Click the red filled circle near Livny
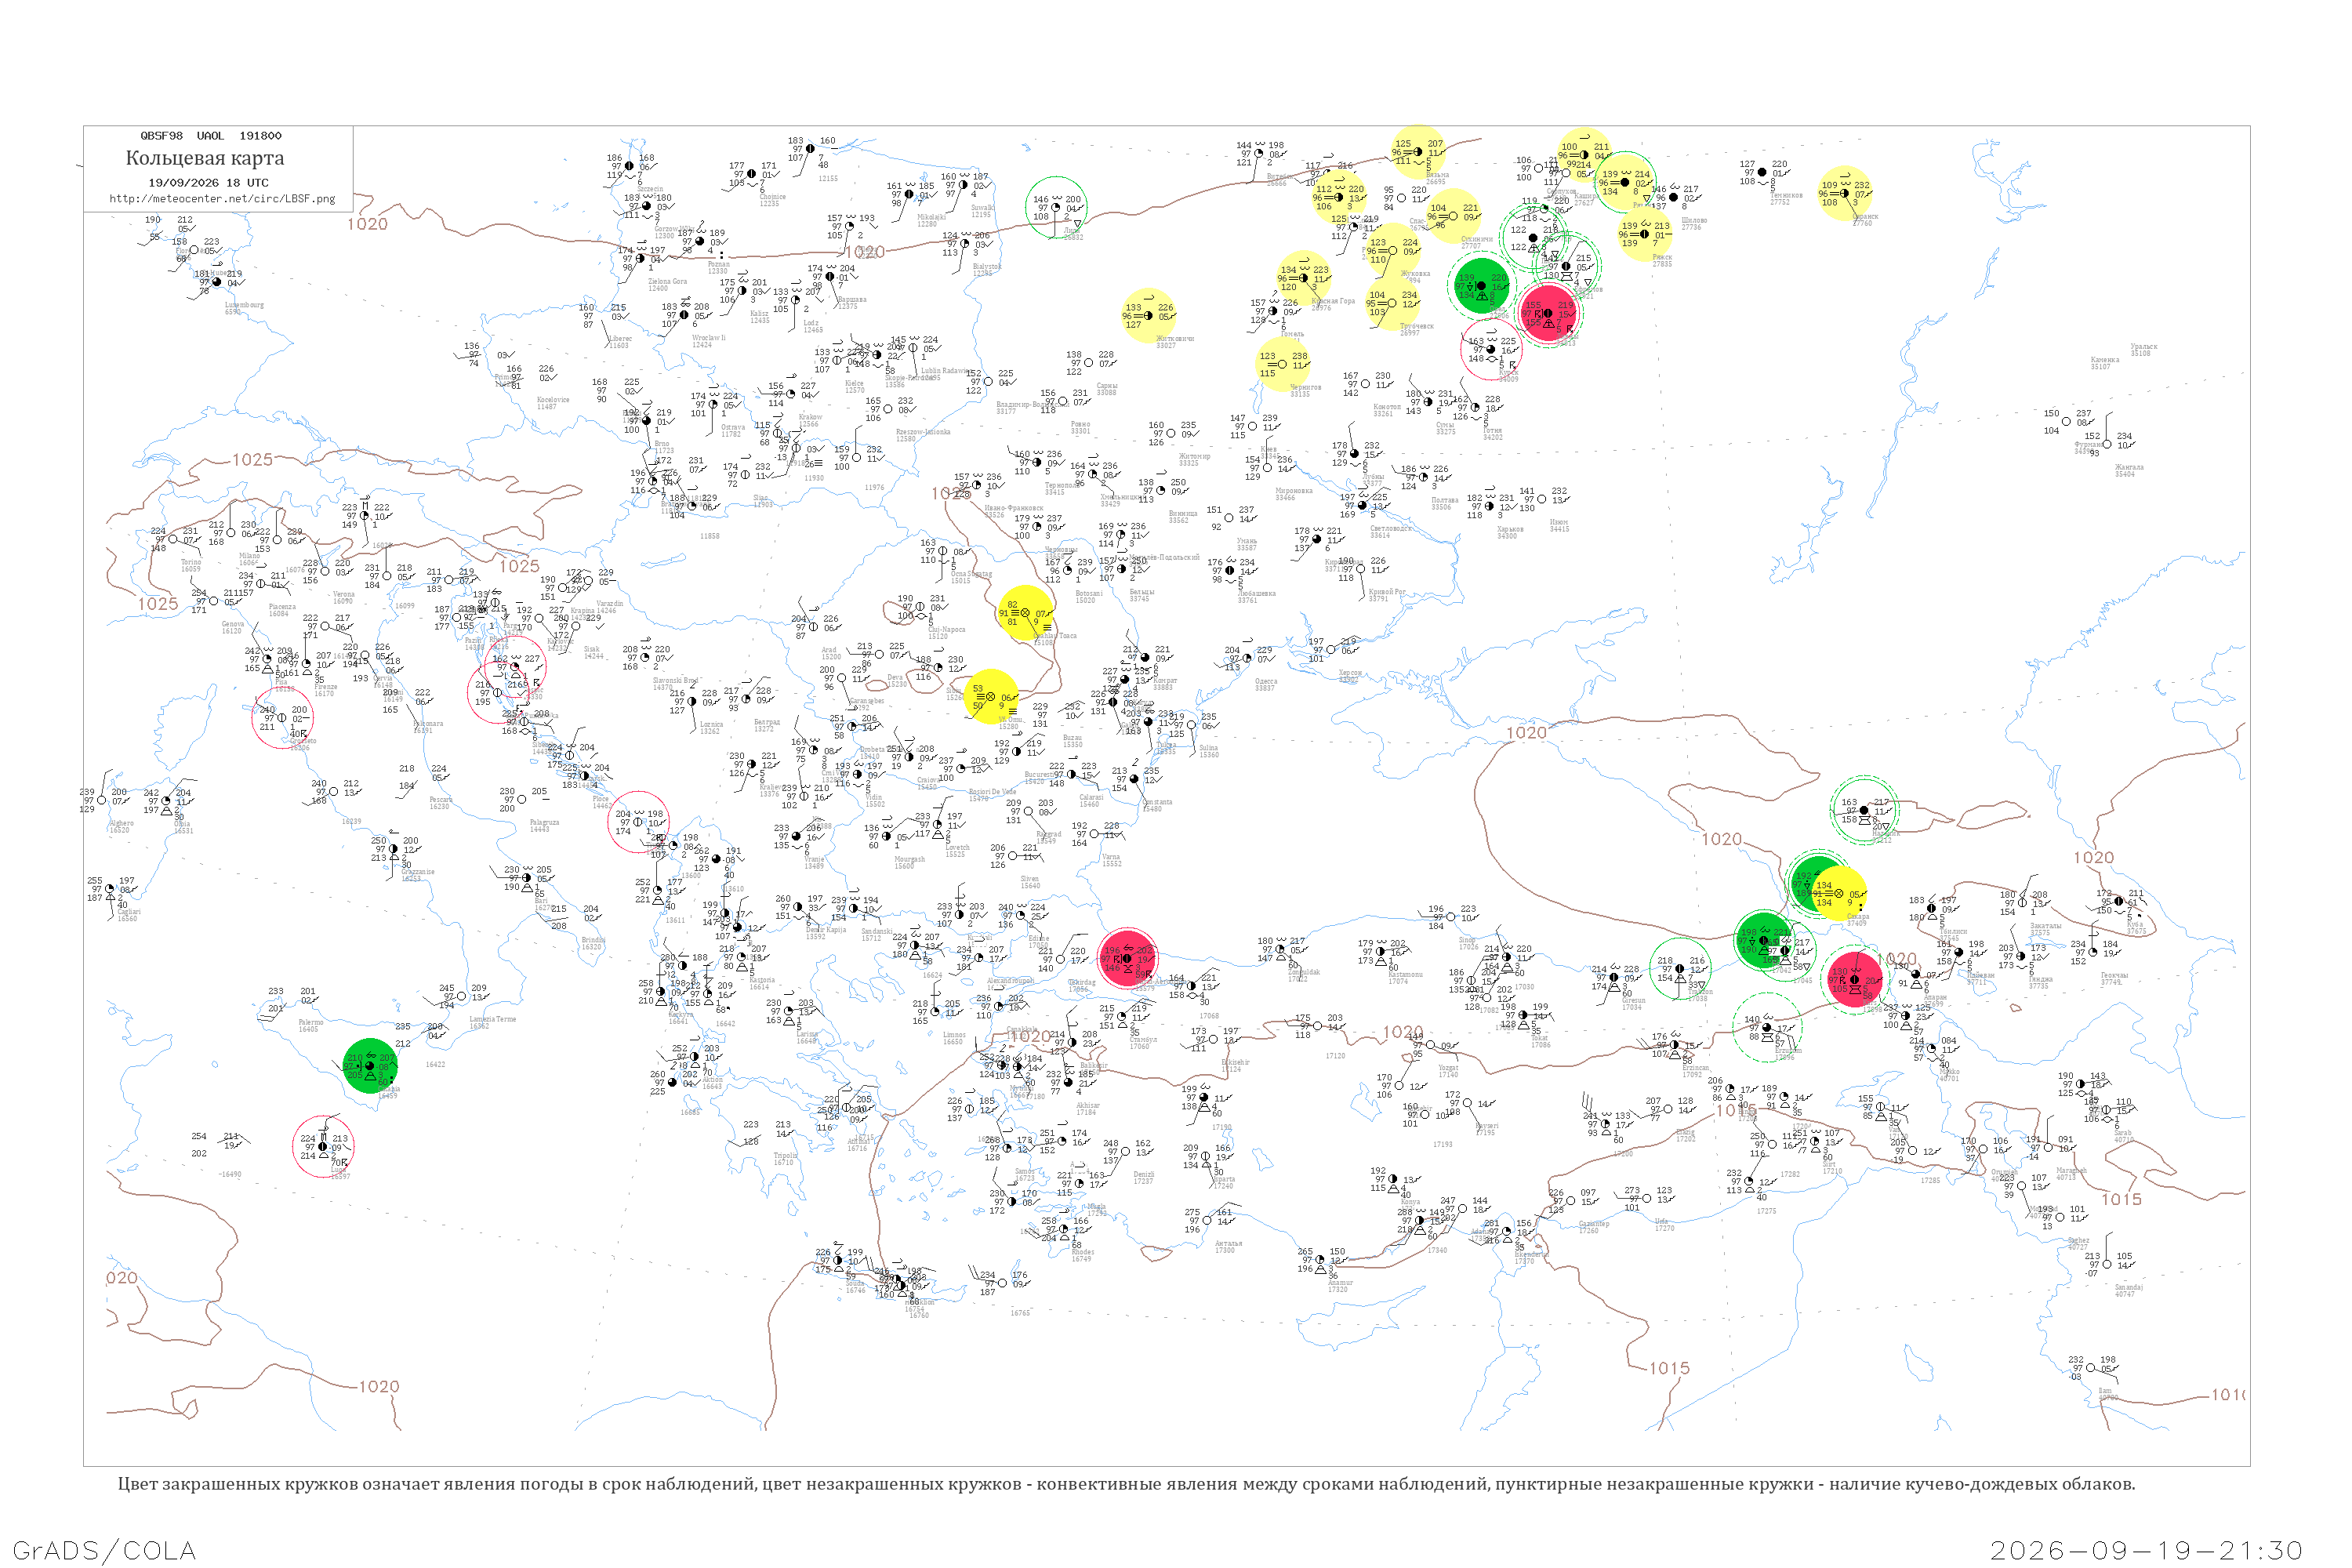The image size is (2352, 1568). 1549,313
